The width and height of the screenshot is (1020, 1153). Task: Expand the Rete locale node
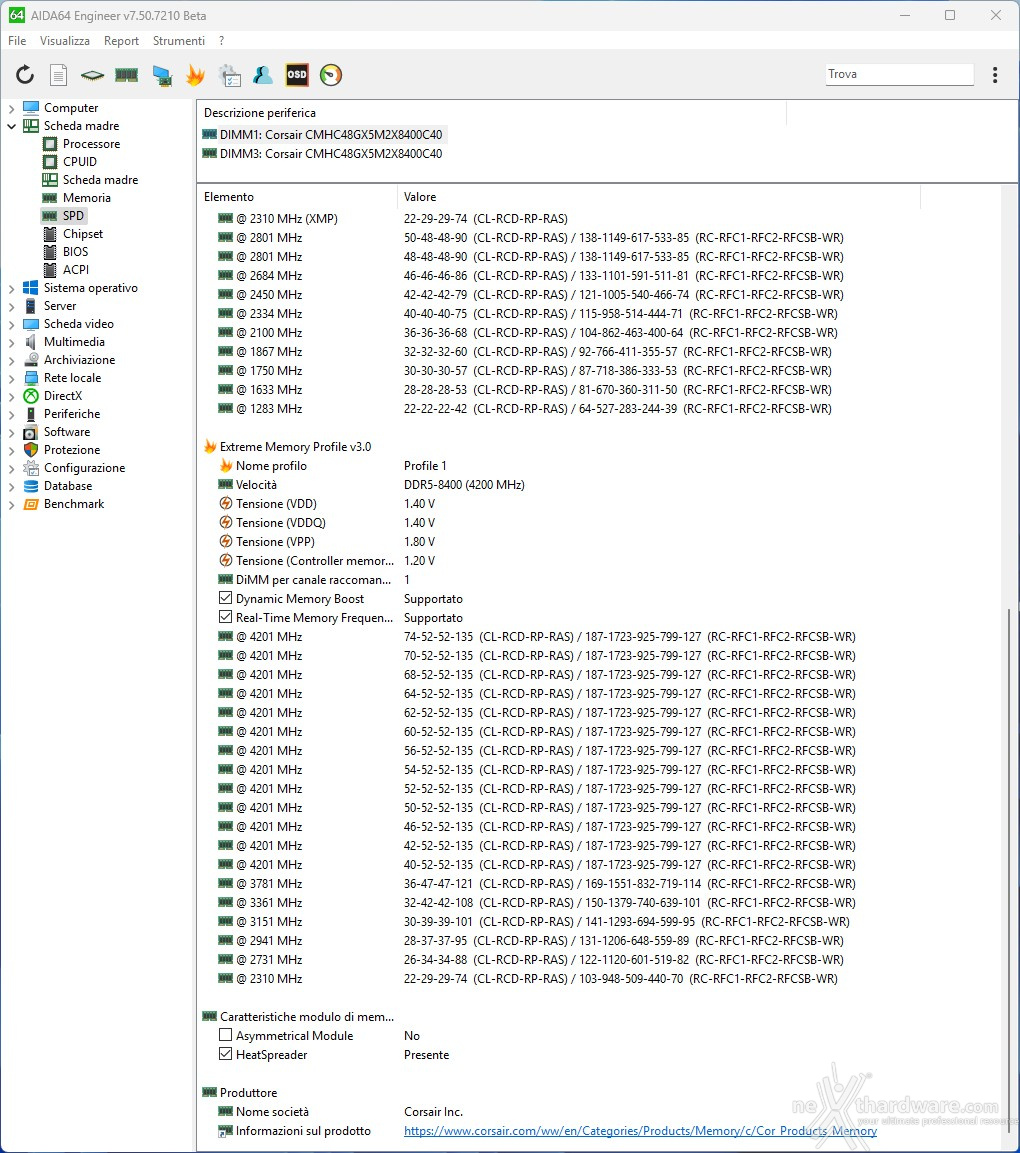11,378
